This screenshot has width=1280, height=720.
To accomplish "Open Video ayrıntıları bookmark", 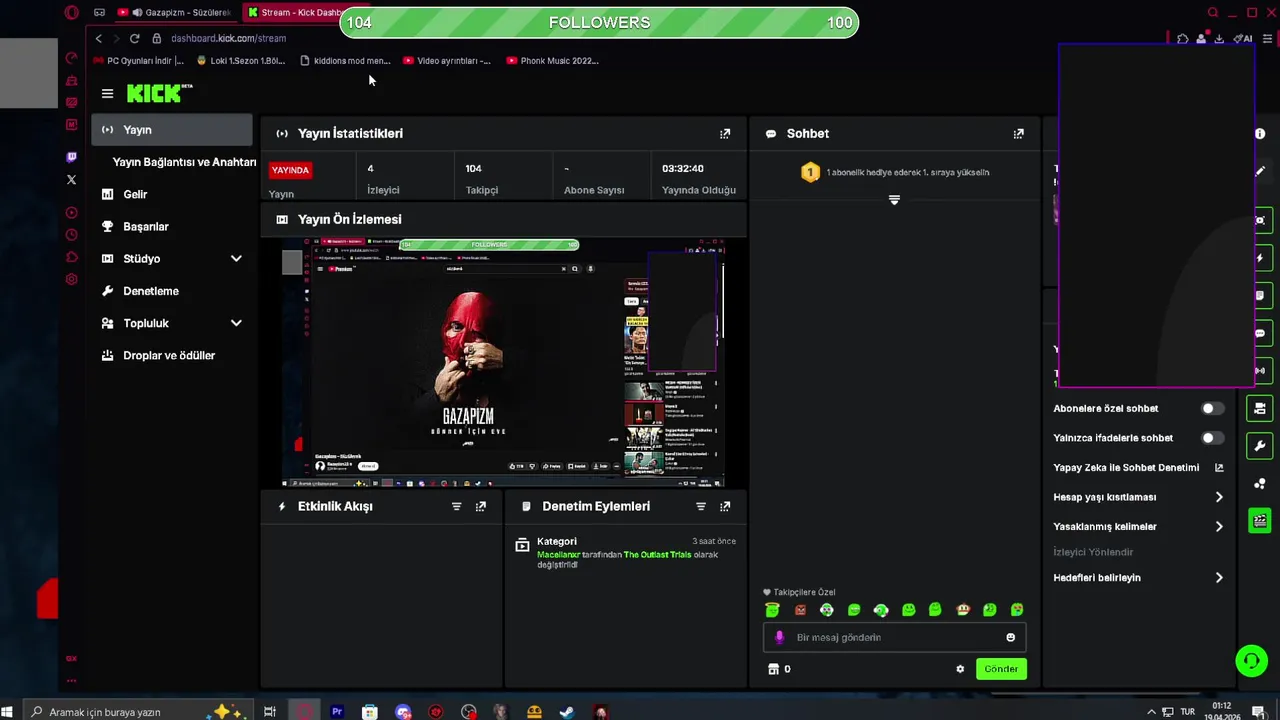I will [447, 61].
